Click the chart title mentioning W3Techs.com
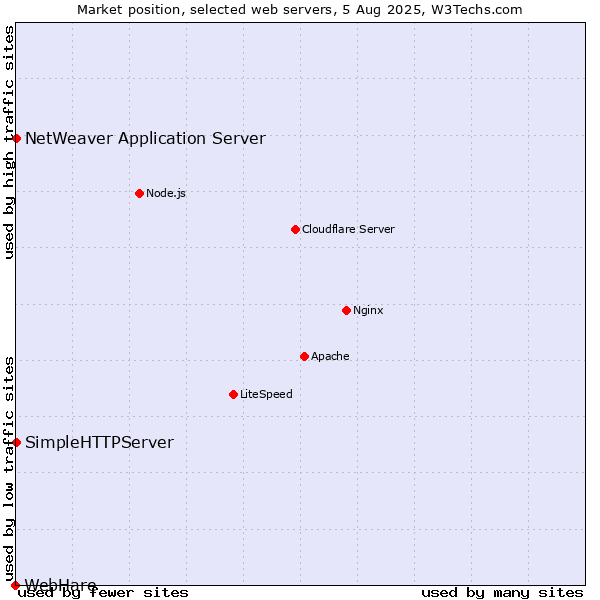The image size is (600, 600). 300,10
